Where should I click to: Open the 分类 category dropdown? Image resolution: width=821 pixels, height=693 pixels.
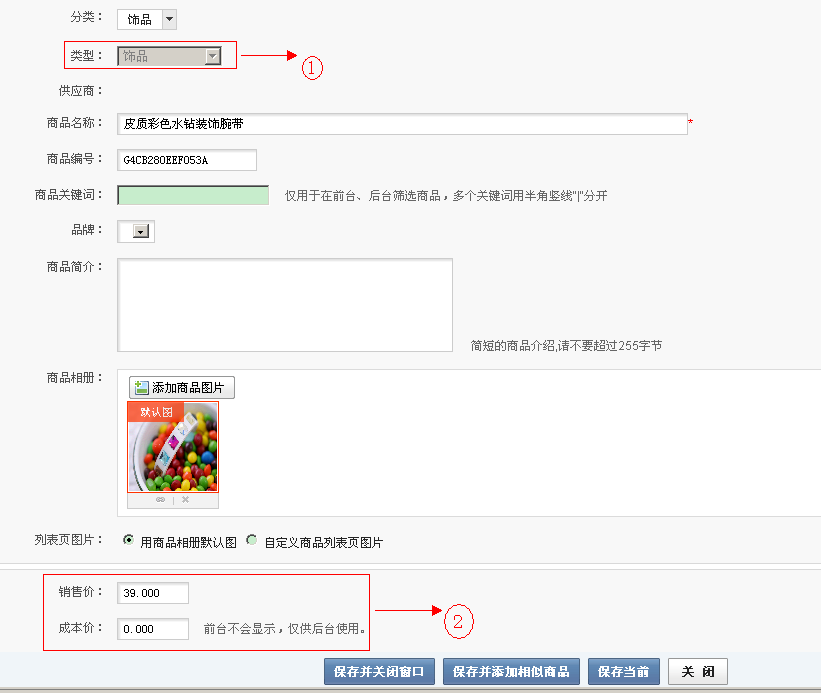tap(167, 19)
